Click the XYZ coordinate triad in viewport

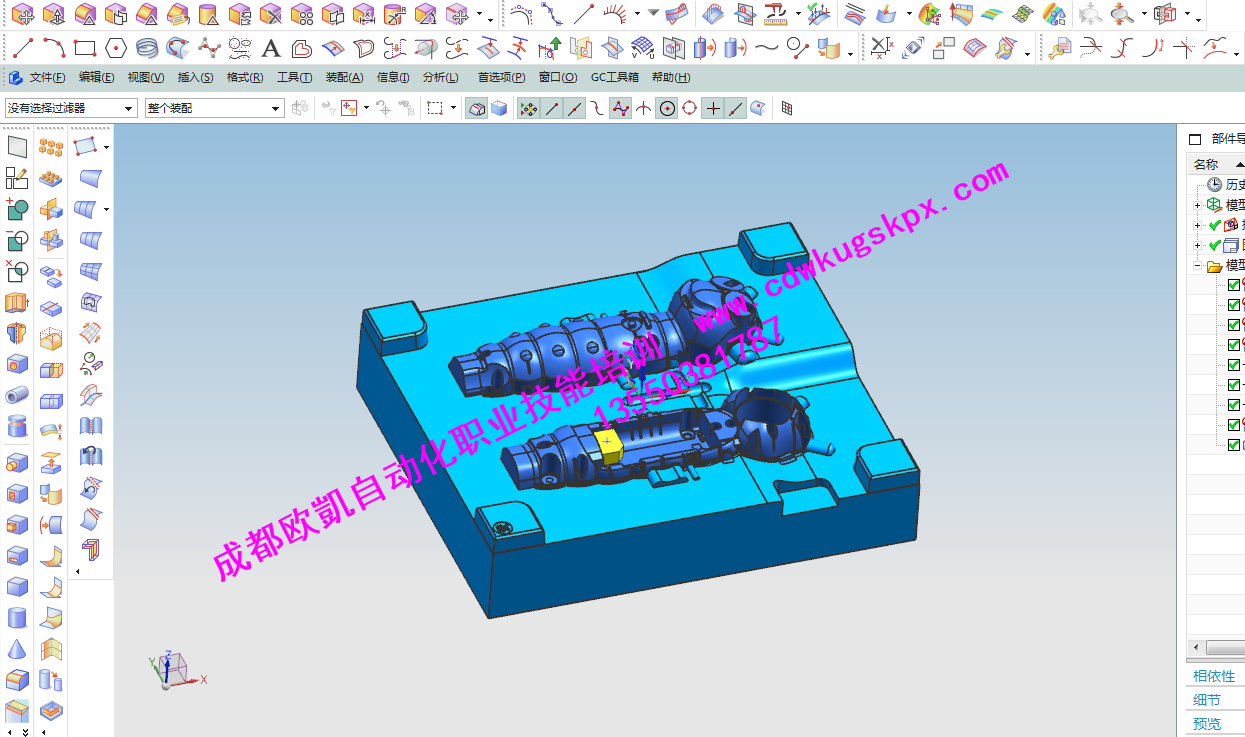pyautogui.click(x=175, y=669)
